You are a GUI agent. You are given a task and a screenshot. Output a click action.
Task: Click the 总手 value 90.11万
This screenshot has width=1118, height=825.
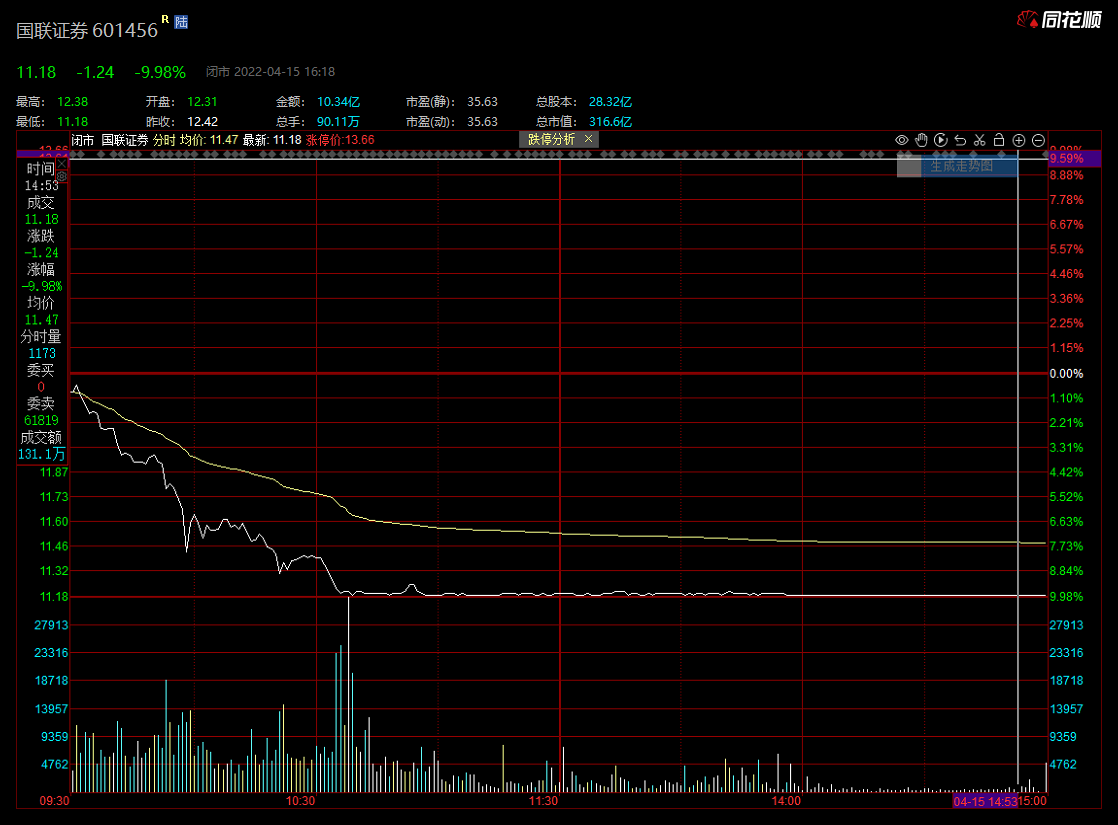point(339,122)
